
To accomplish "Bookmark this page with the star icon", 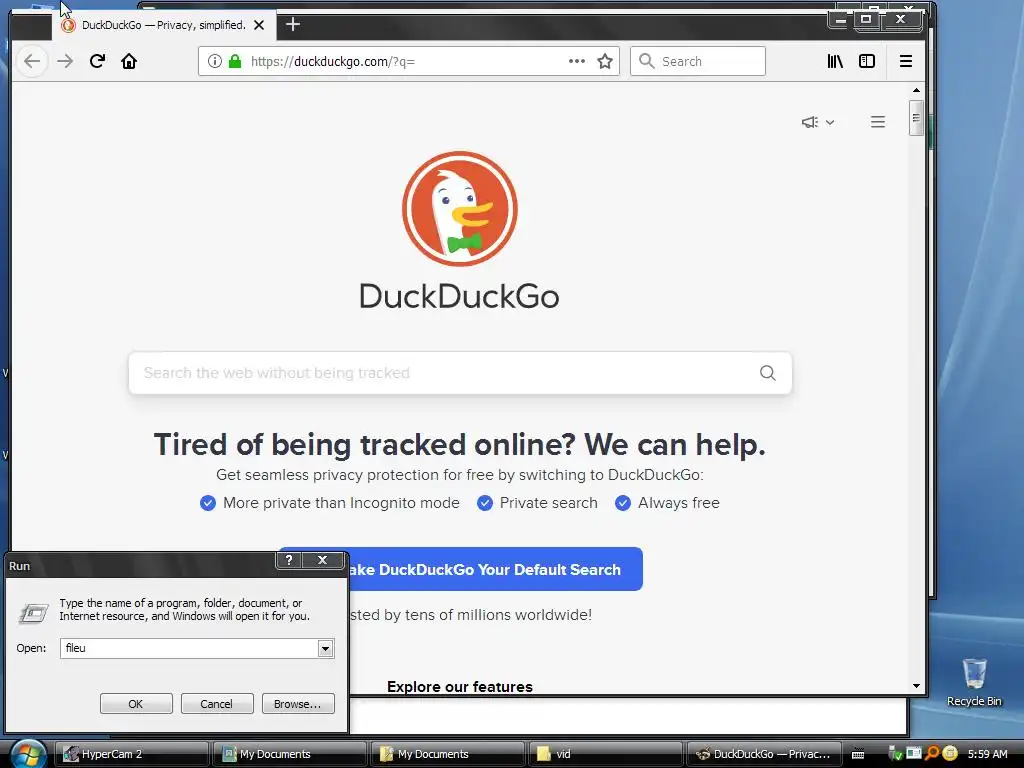I will [605, 61].
